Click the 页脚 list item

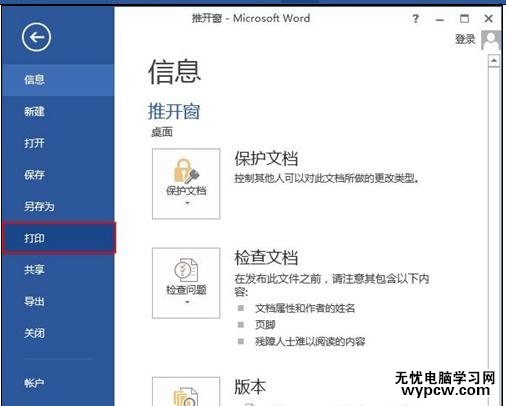(265, 324)
